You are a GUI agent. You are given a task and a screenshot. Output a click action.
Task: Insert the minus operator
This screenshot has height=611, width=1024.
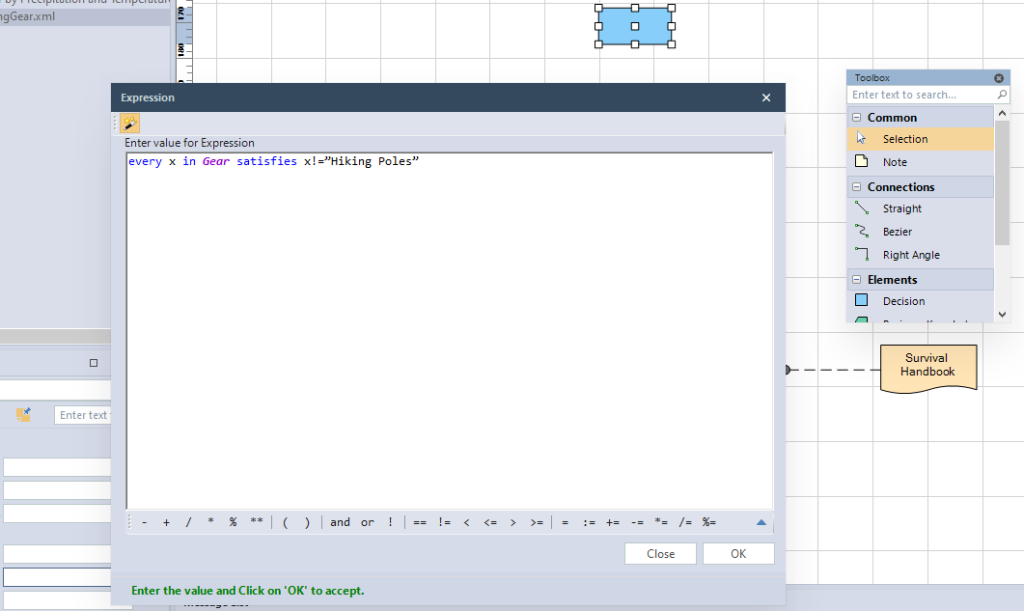(x=144, y=522)
